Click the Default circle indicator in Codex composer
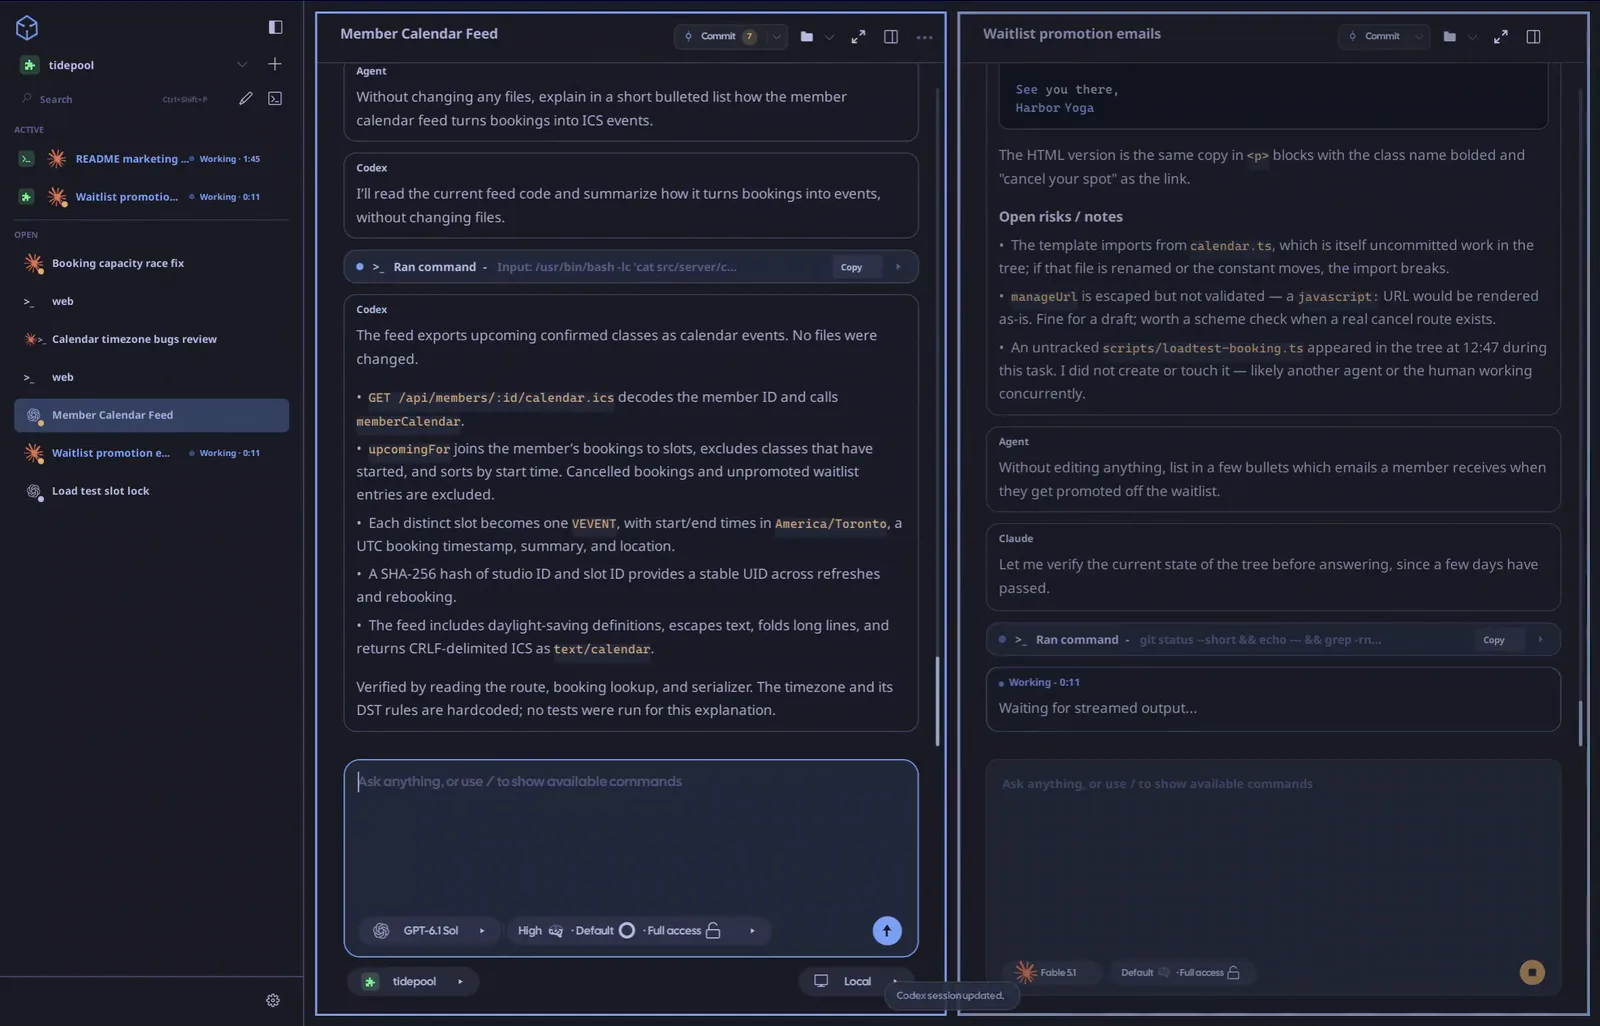Viewport: 1600px width, 1026px height. click(x=627, y=931)
